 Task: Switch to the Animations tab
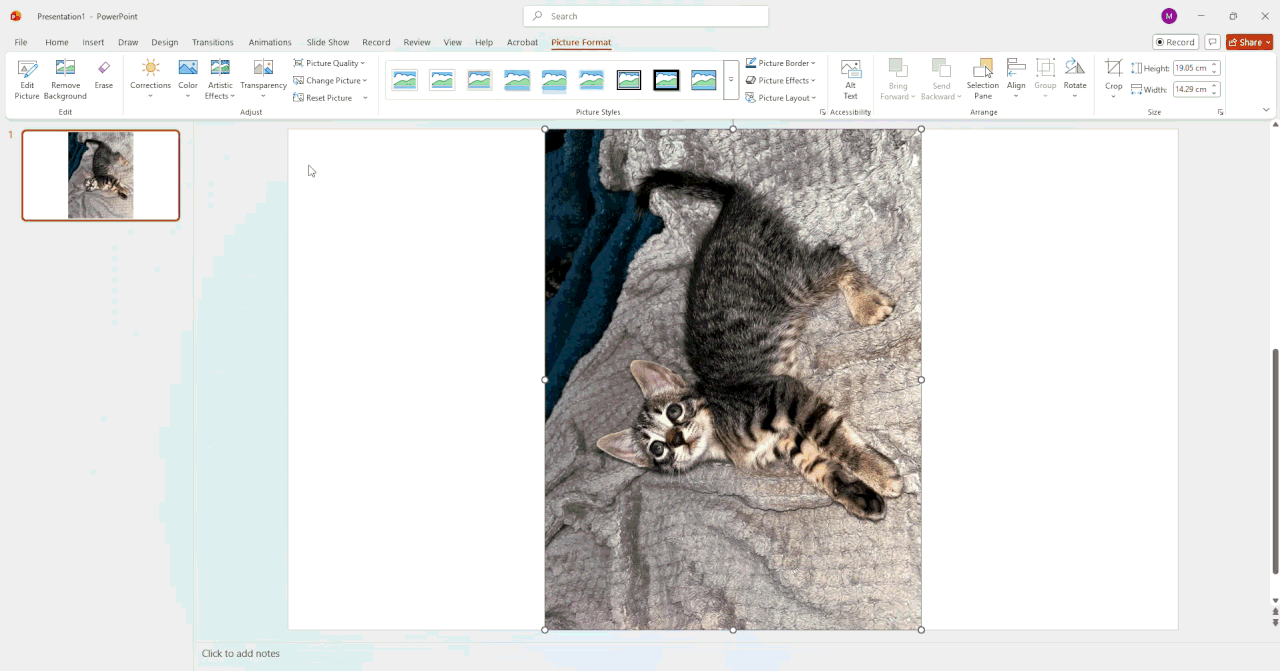pos(270,42)
